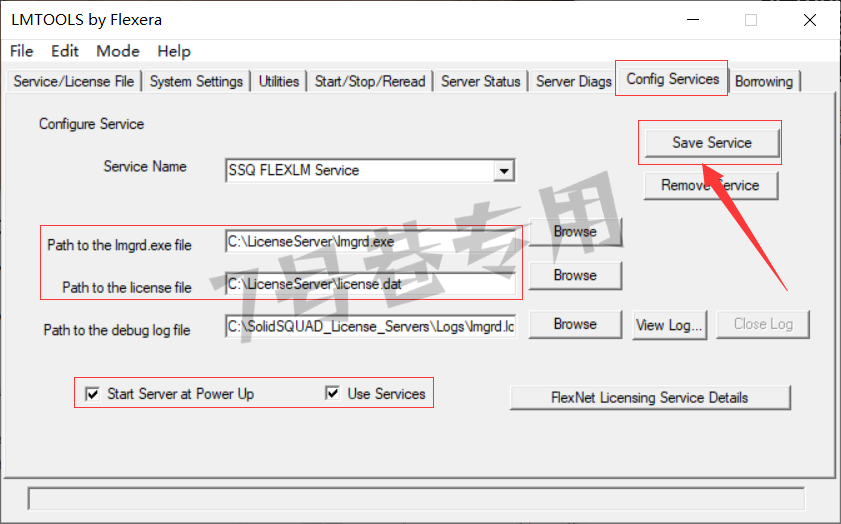Switch to Service/License File tab
The height and width of the screenshot is (524, 841).
point(74,82)
